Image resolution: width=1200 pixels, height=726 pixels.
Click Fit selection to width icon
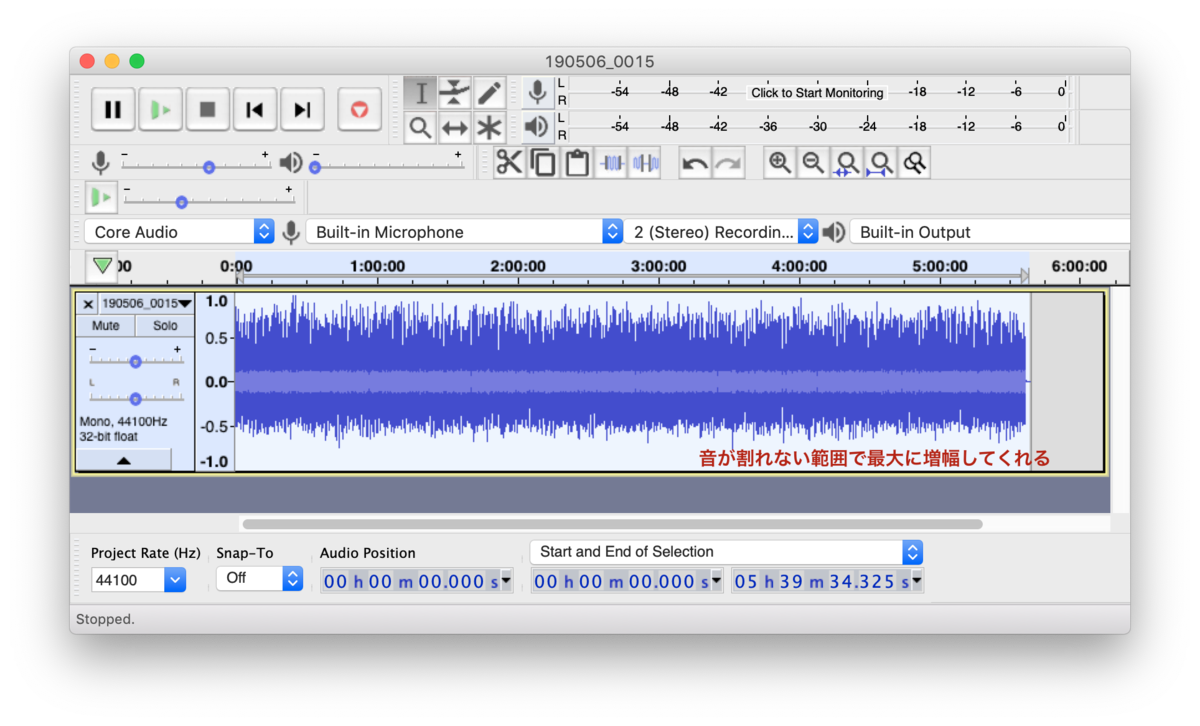tap(847, 162)
